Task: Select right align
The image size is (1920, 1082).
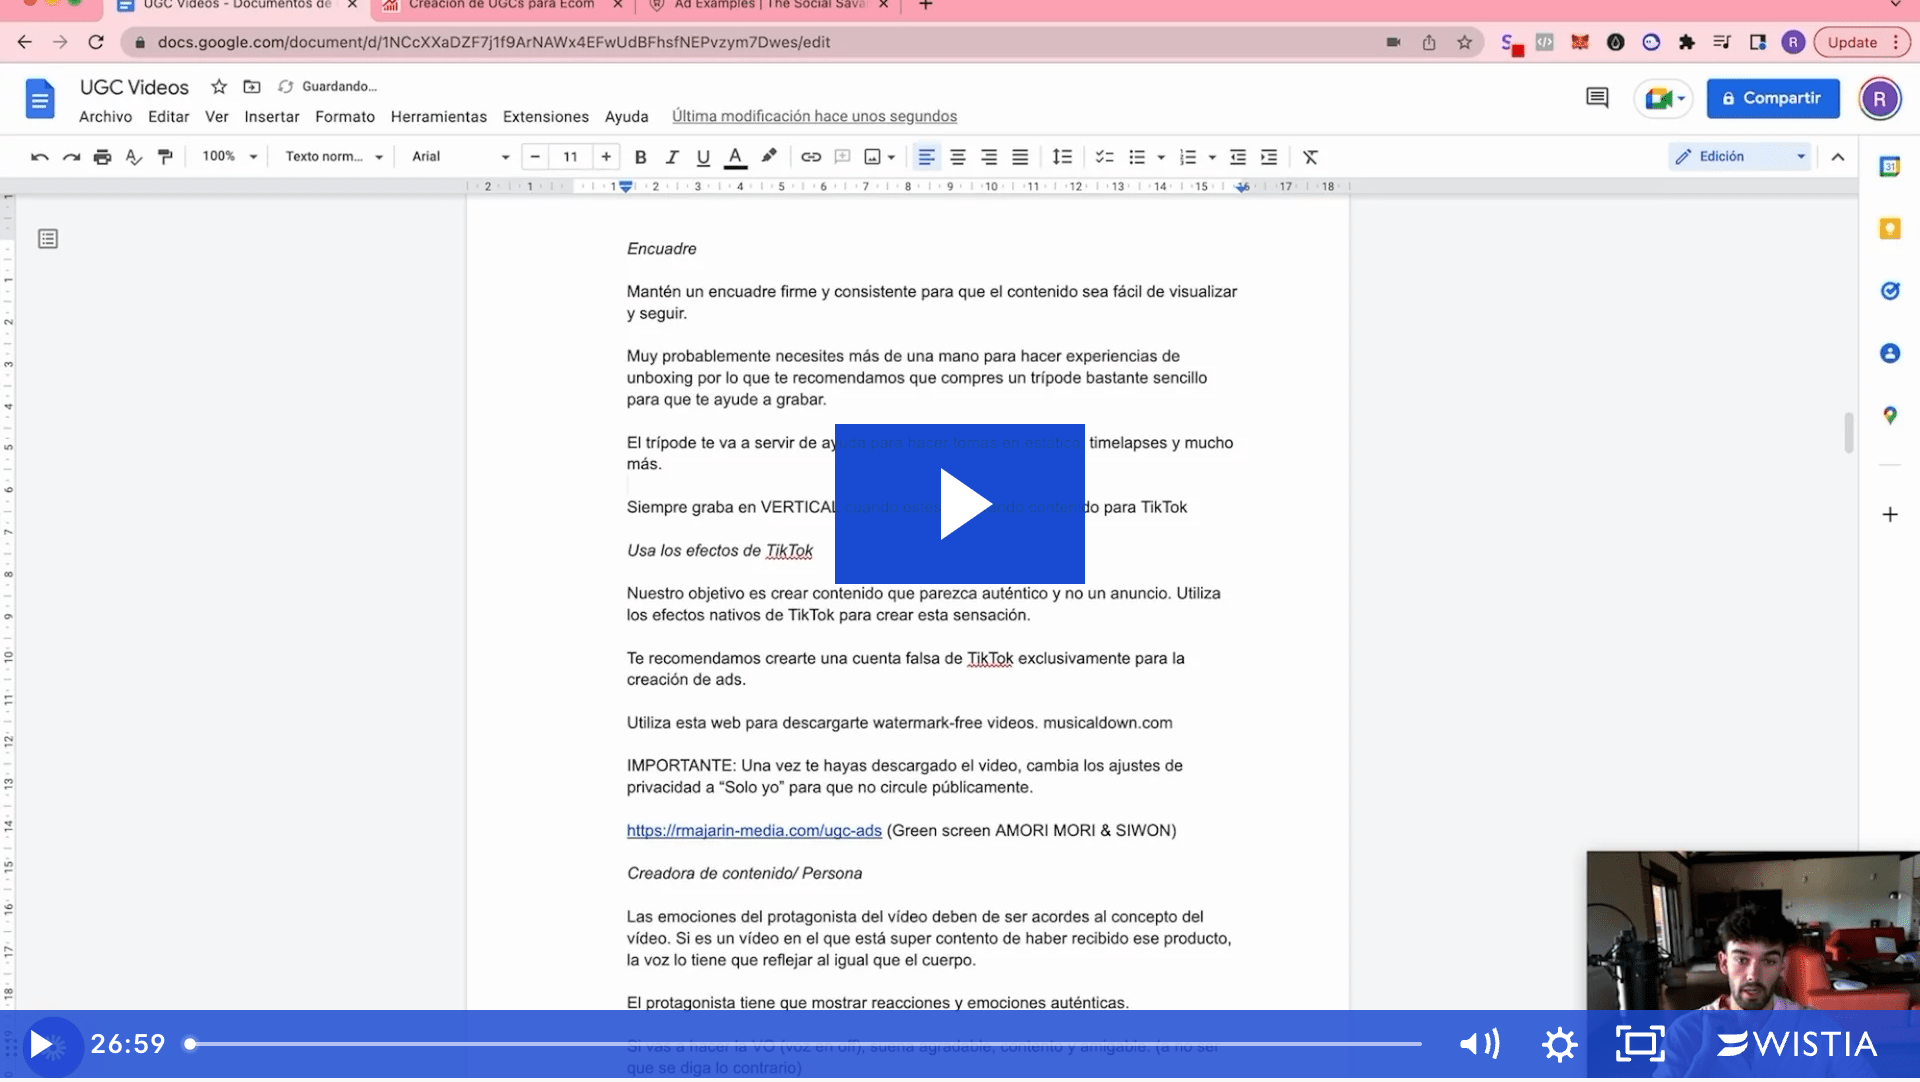Action: pos(989,157)
